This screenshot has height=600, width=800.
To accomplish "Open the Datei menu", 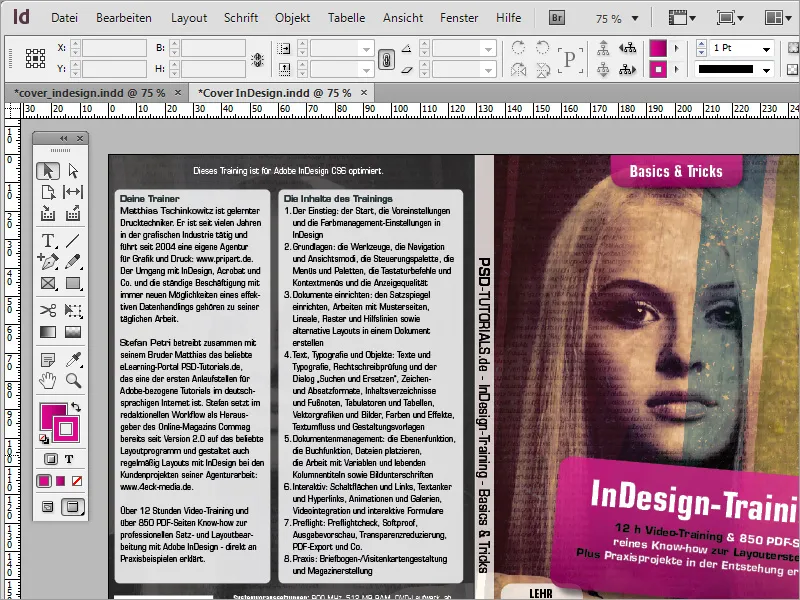I will pos(64,18).
